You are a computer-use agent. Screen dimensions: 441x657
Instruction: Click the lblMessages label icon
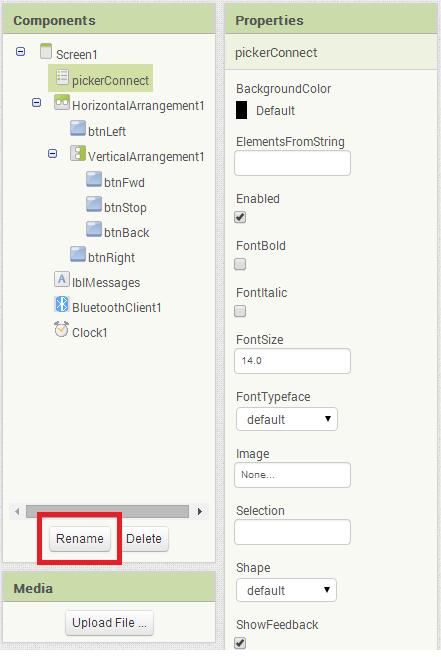coord(62,279)
